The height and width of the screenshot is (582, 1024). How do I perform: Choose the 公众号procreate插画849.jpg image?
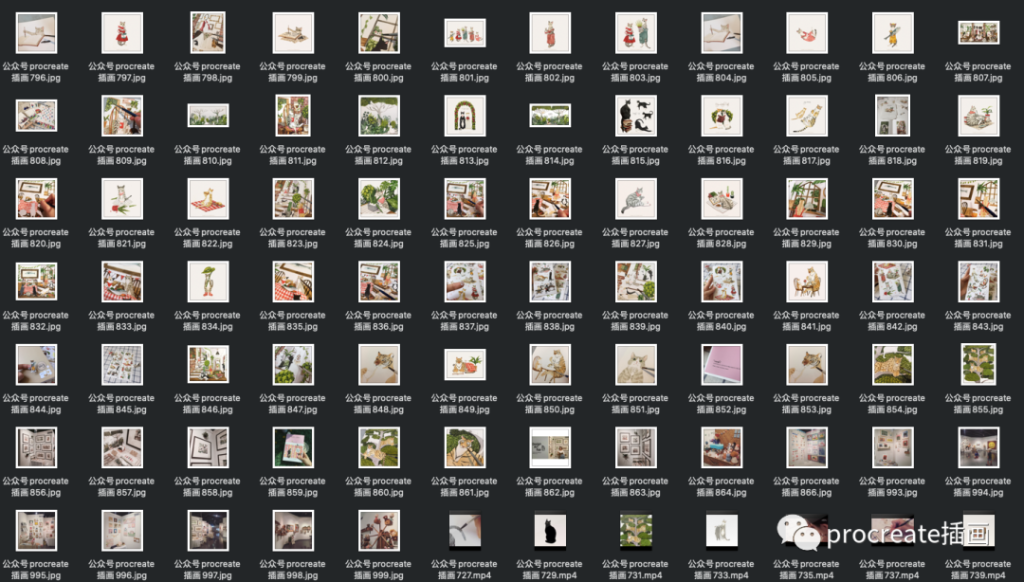pos(464,364)
